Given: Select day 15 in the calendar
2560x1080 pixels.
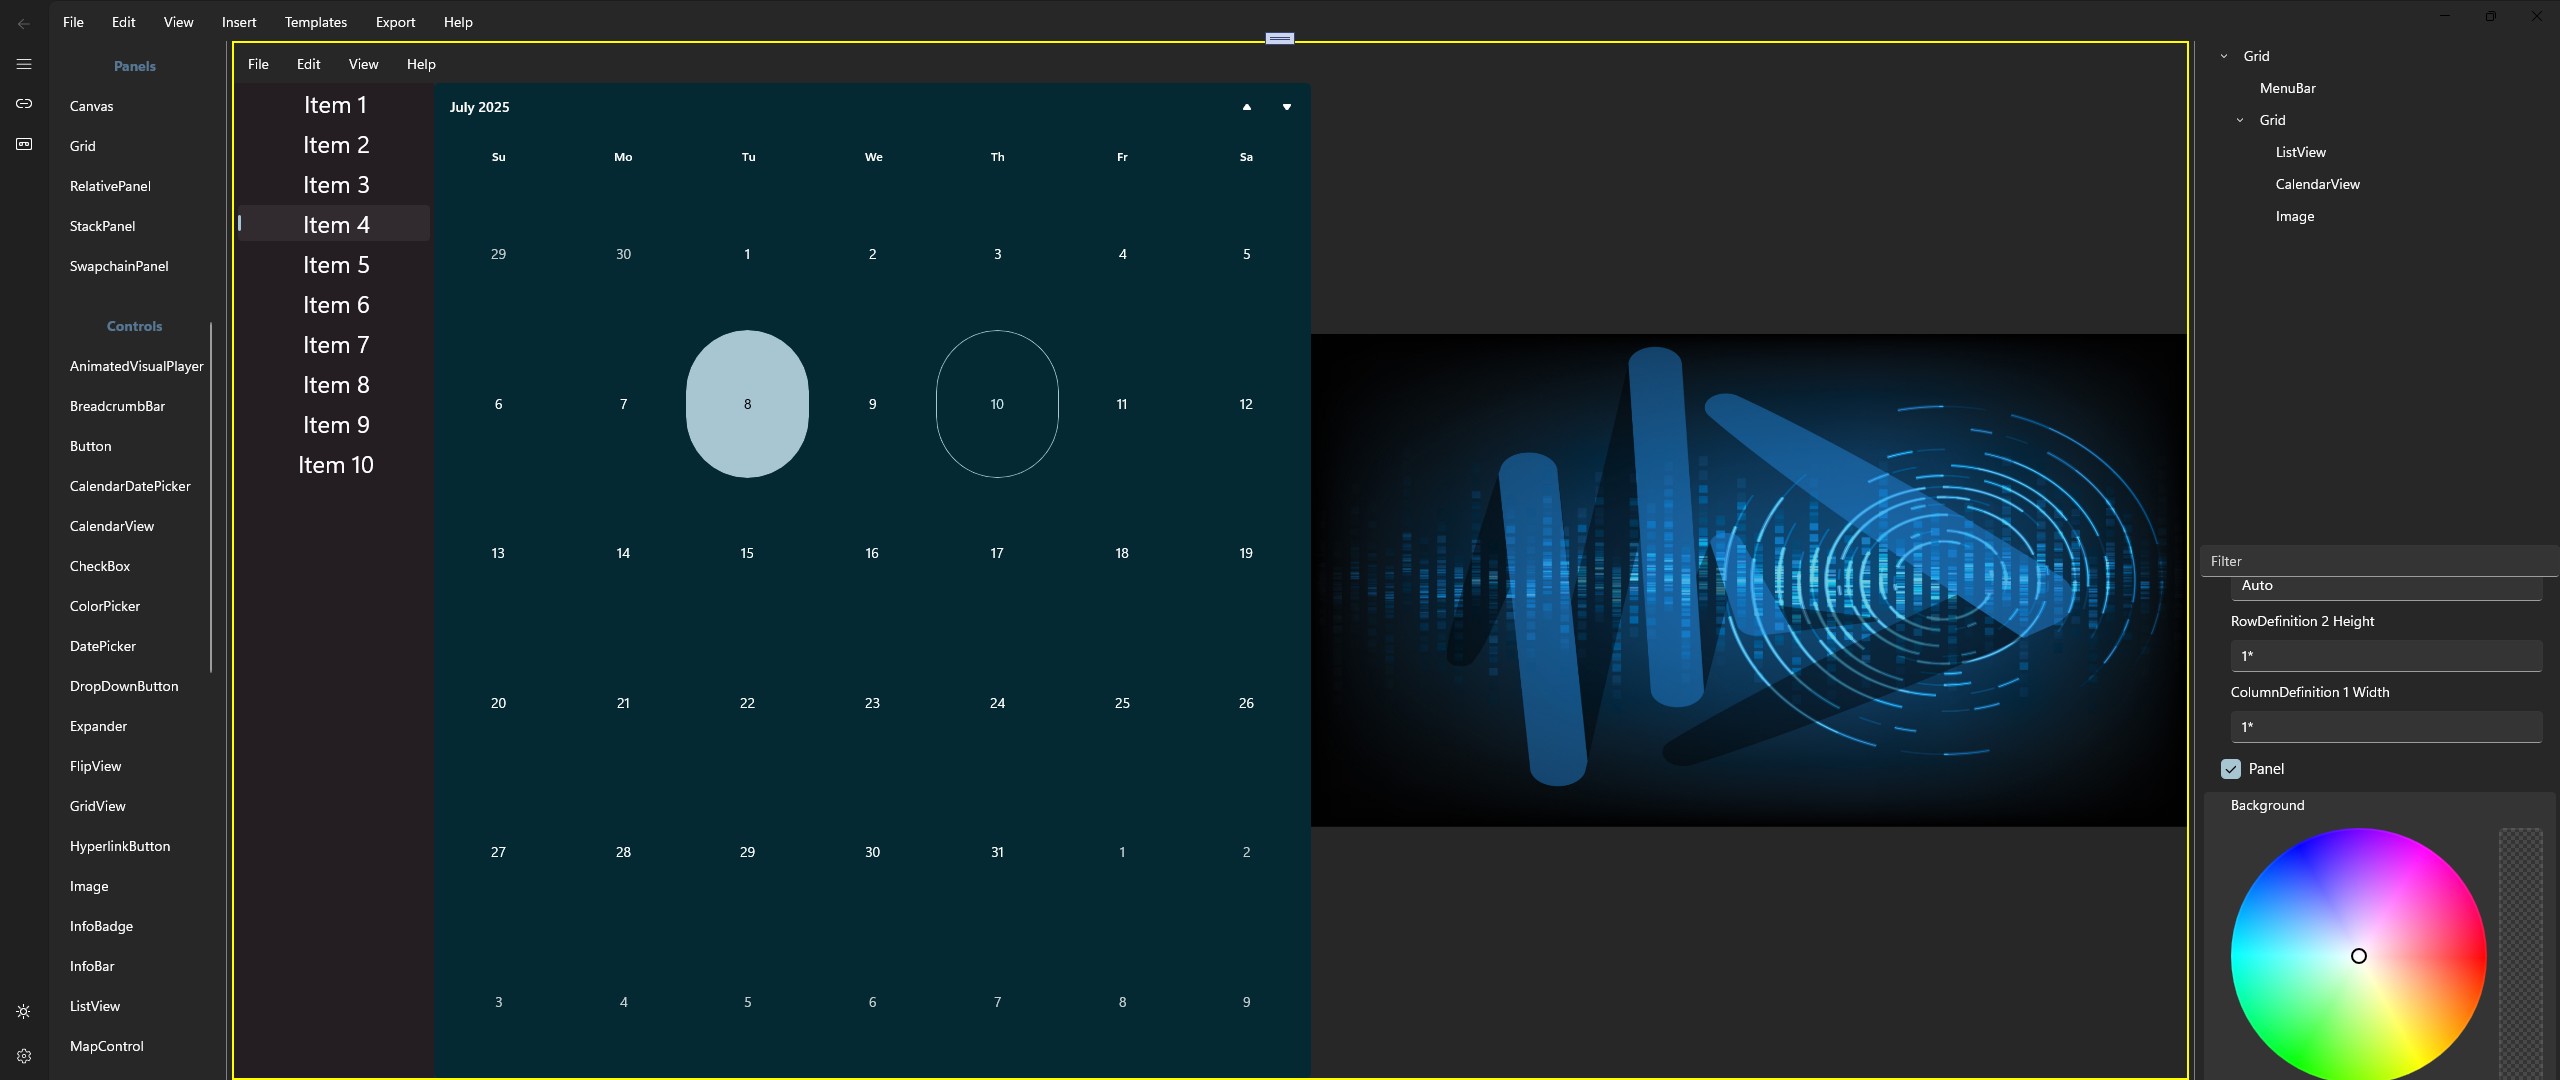Looking at the screenshot, I should coord(747,553).
